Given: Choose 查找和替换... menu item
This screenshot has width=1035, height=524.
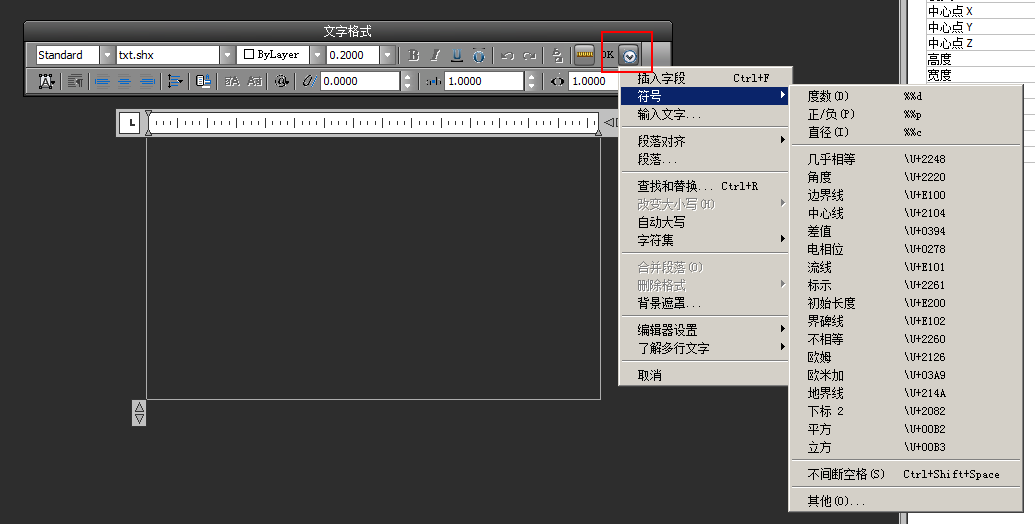Looking at the screenshot, I should click(705, 186).
